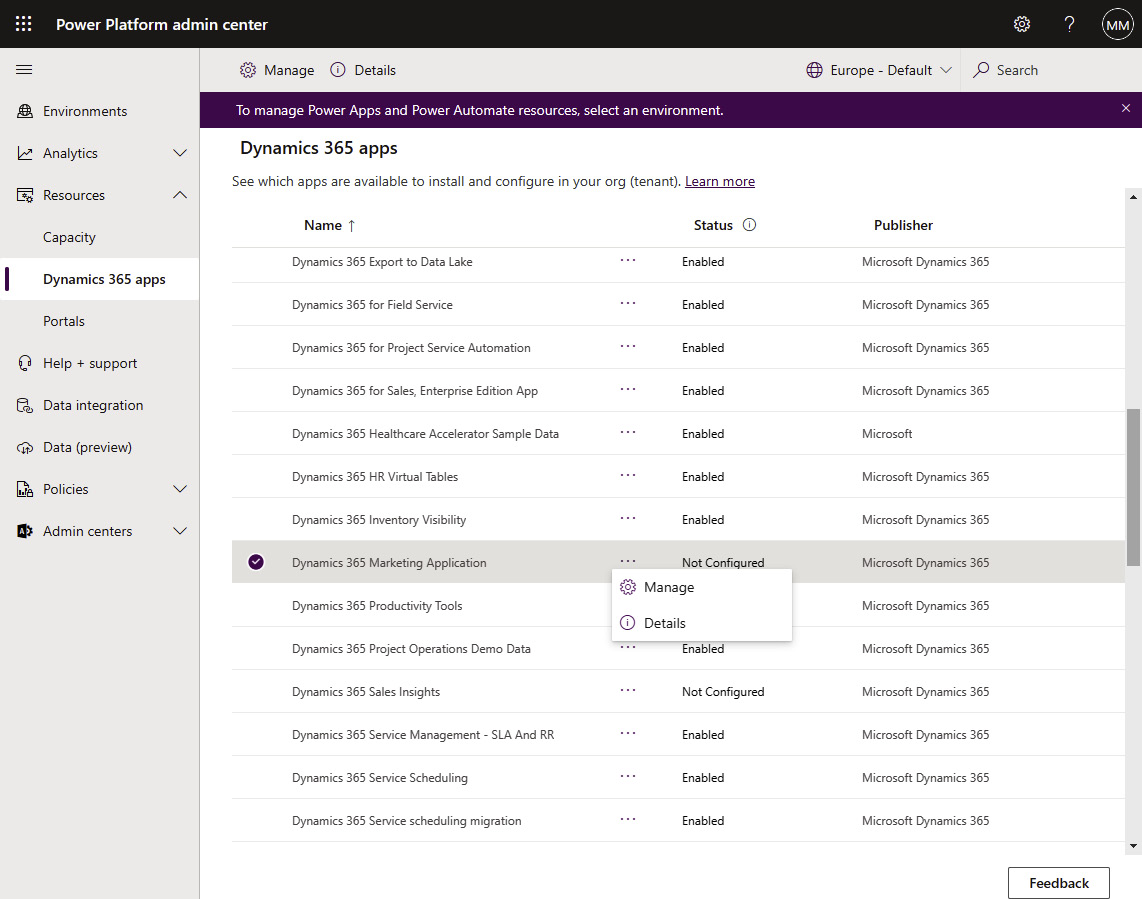Select the Dynamics 365 HR Virtual Tables name

click(375, 476)
